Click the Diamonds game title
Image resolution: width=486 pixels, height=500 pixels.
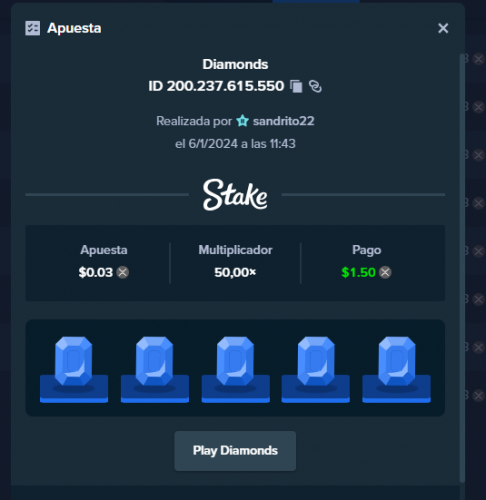(235, 64)
